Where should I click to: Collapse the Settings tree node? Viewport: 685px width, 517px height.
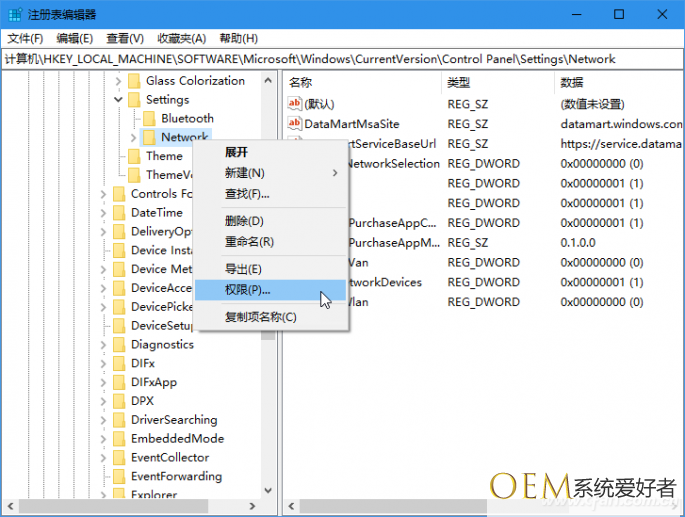click(119, 100)
